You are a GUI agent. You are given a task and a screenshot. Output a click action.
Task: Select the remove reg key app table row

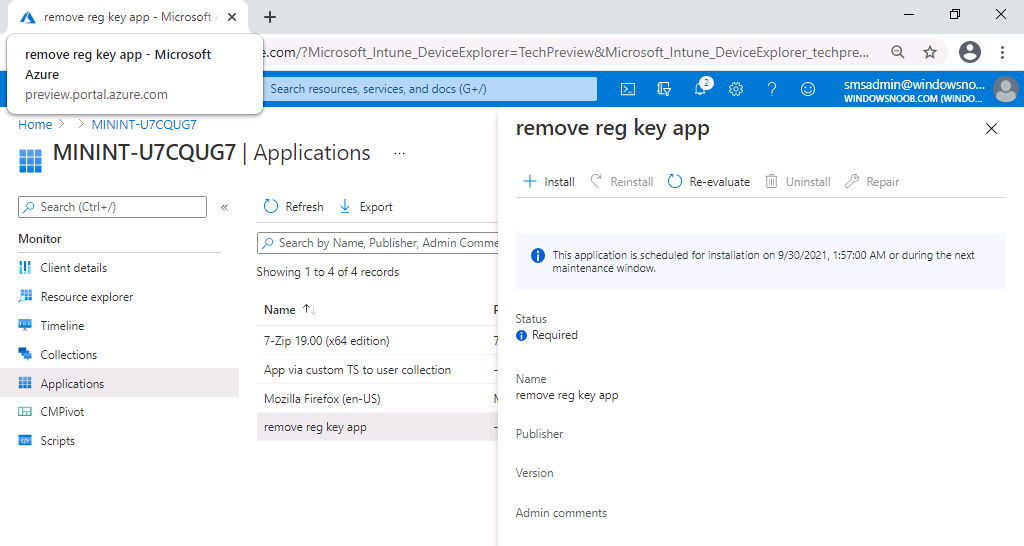pos(377,427)
